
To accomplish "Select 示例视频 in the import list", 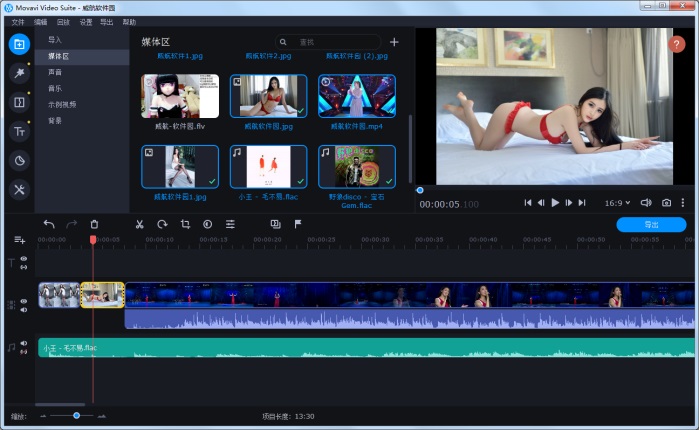I will coord(61,104).
